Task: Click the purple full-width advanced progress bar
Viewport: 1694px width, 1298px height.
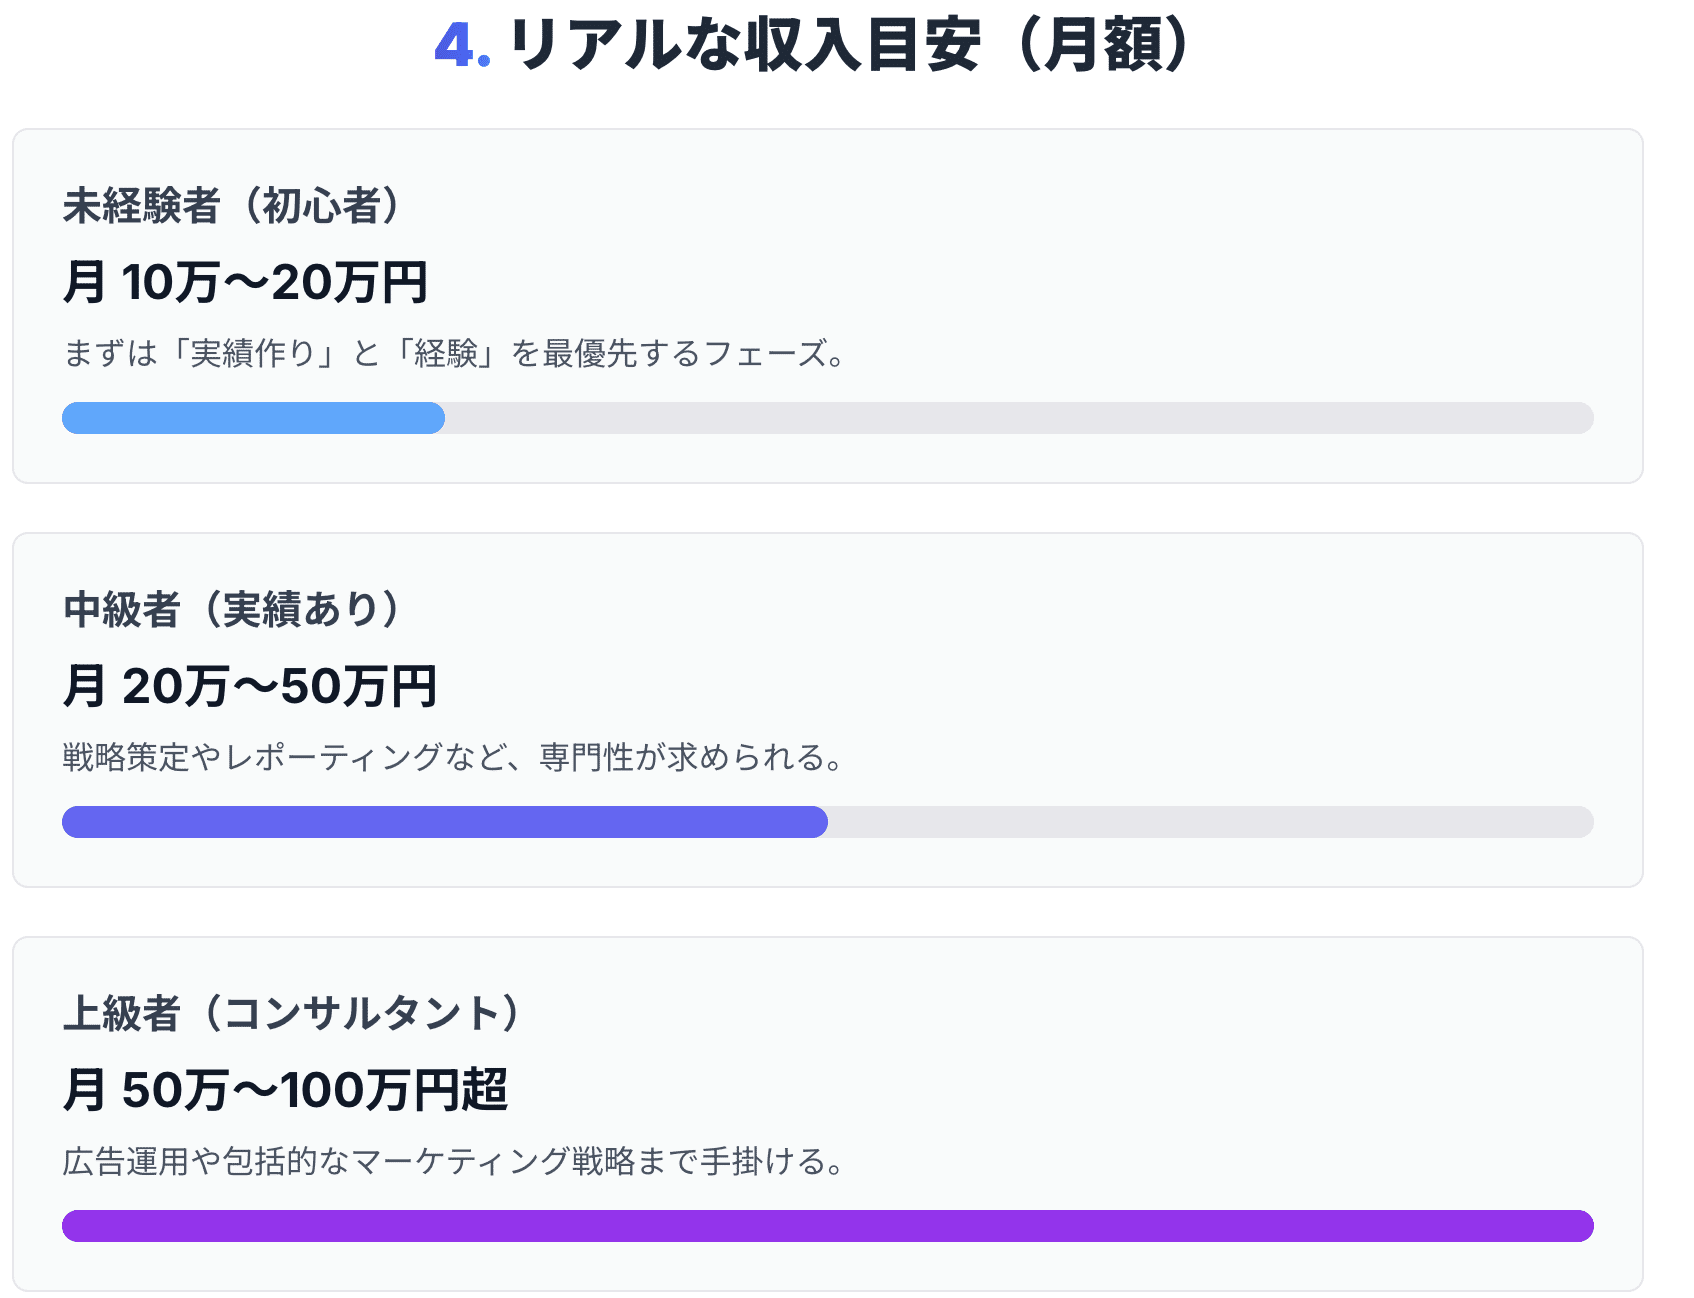Action: [827, 1226]
